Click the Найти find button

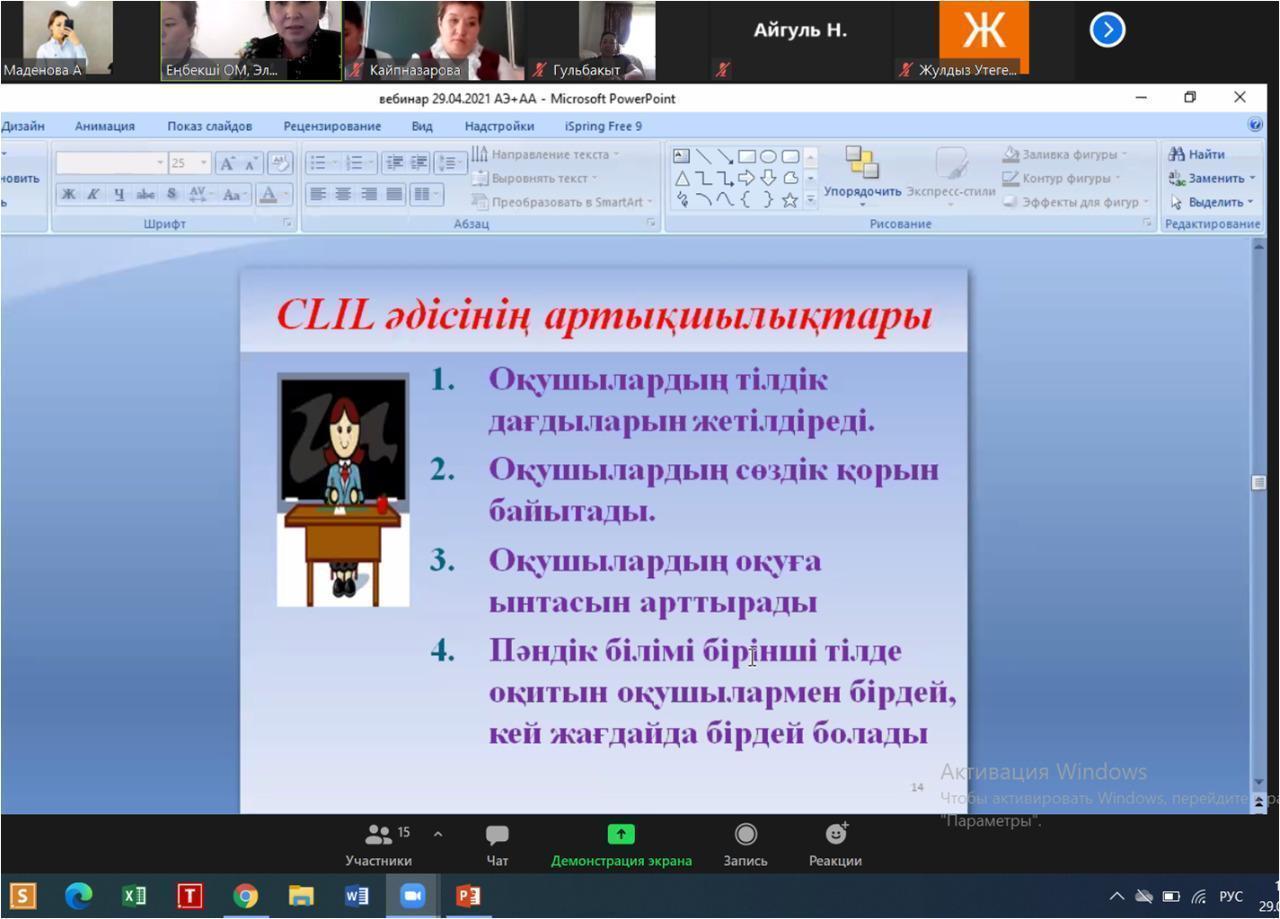1197,154
